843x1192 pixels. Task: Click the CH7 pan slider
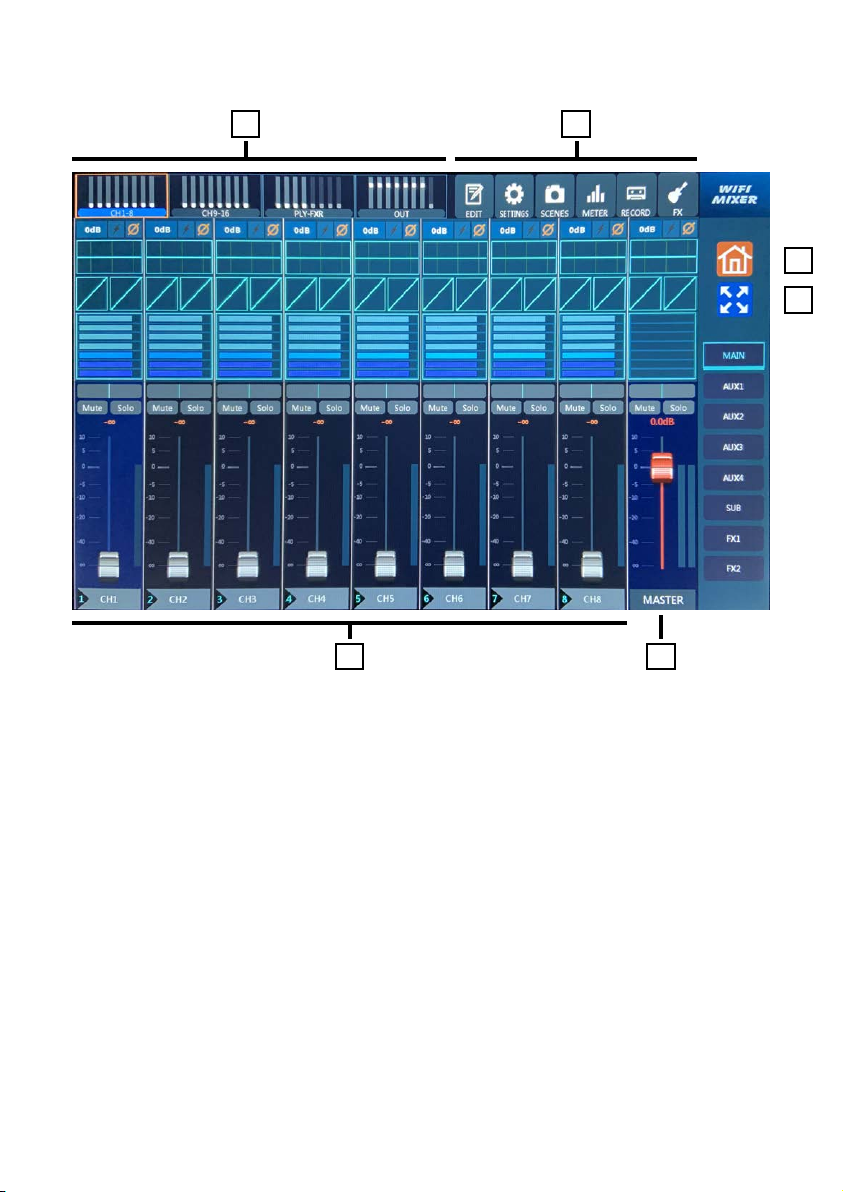coord(523,391)
